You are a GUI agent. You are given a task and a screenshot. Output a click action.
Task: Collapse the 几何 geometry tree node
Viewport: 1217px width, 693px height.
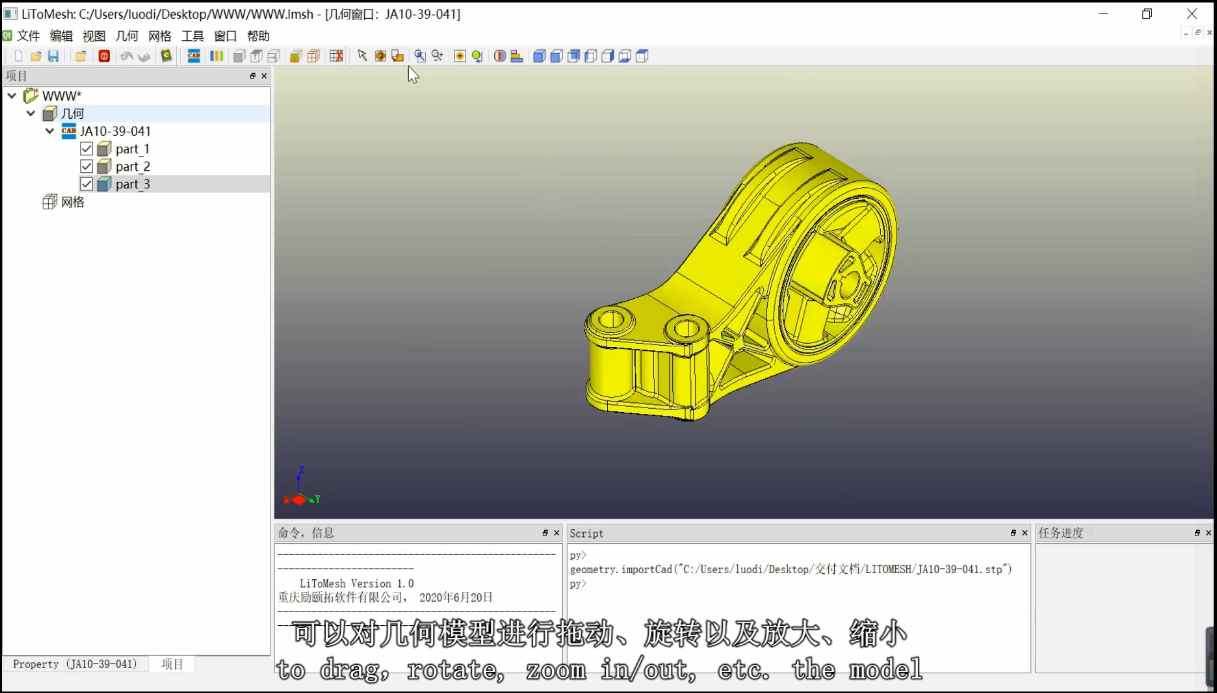[x=31, y=114]
